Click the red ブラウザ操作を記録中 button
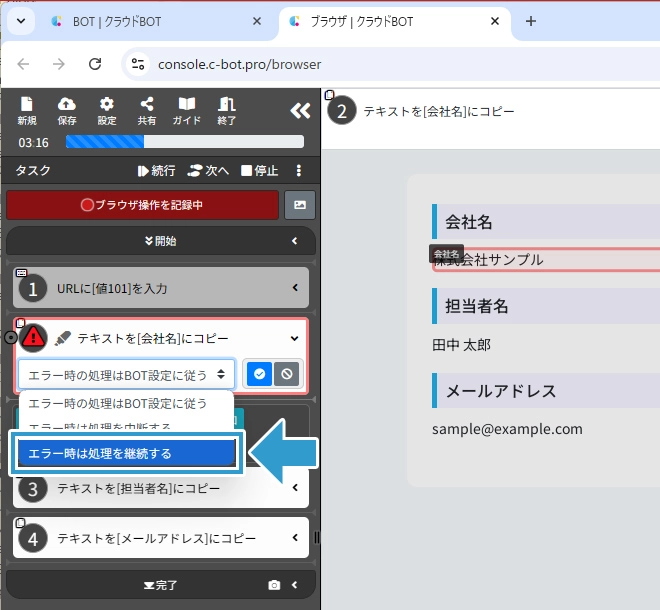The height and width of the screenshot is (610, 660). 142,205
